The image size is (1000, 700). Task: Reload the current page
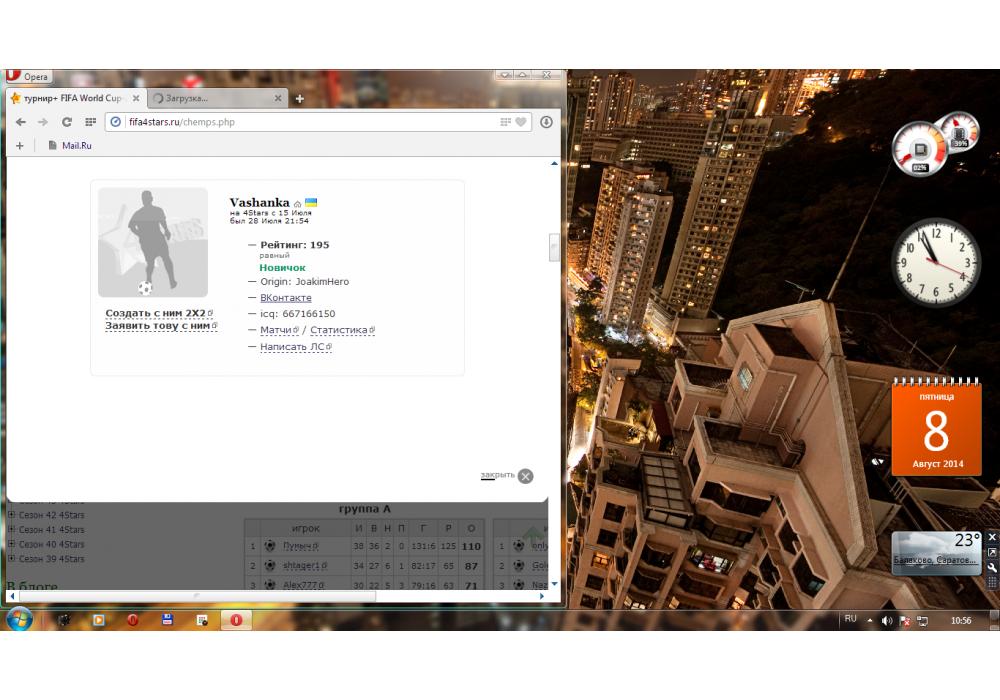(67, 122)
